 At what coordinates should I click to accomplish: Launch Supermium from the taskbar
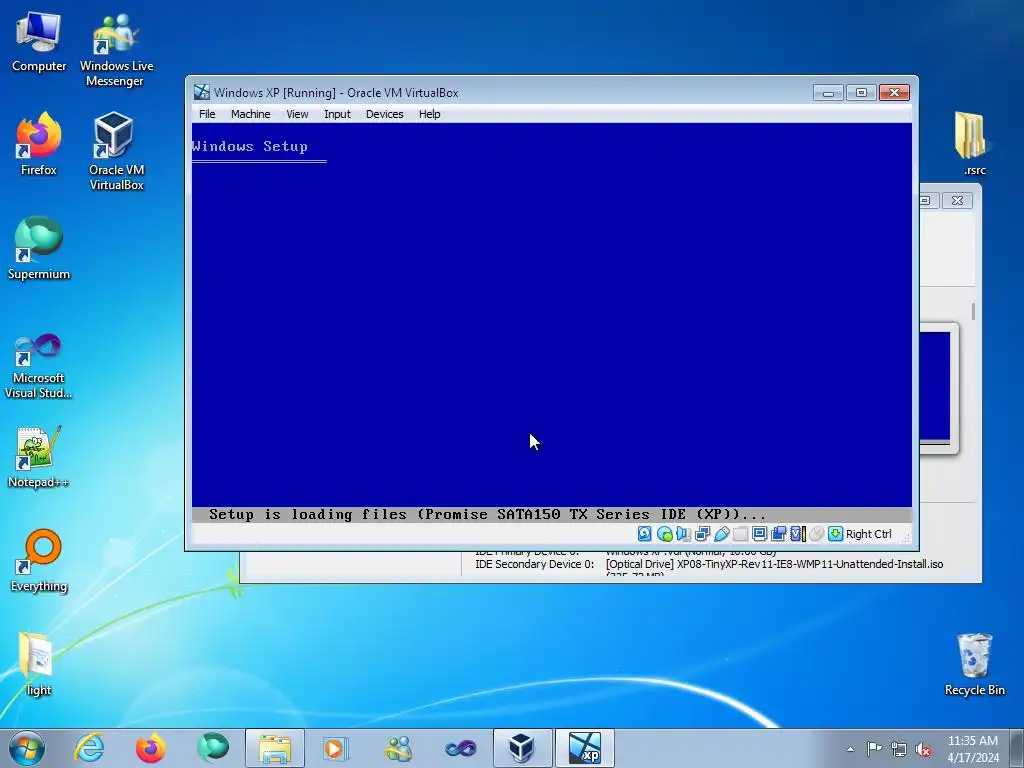click(213, 748)
